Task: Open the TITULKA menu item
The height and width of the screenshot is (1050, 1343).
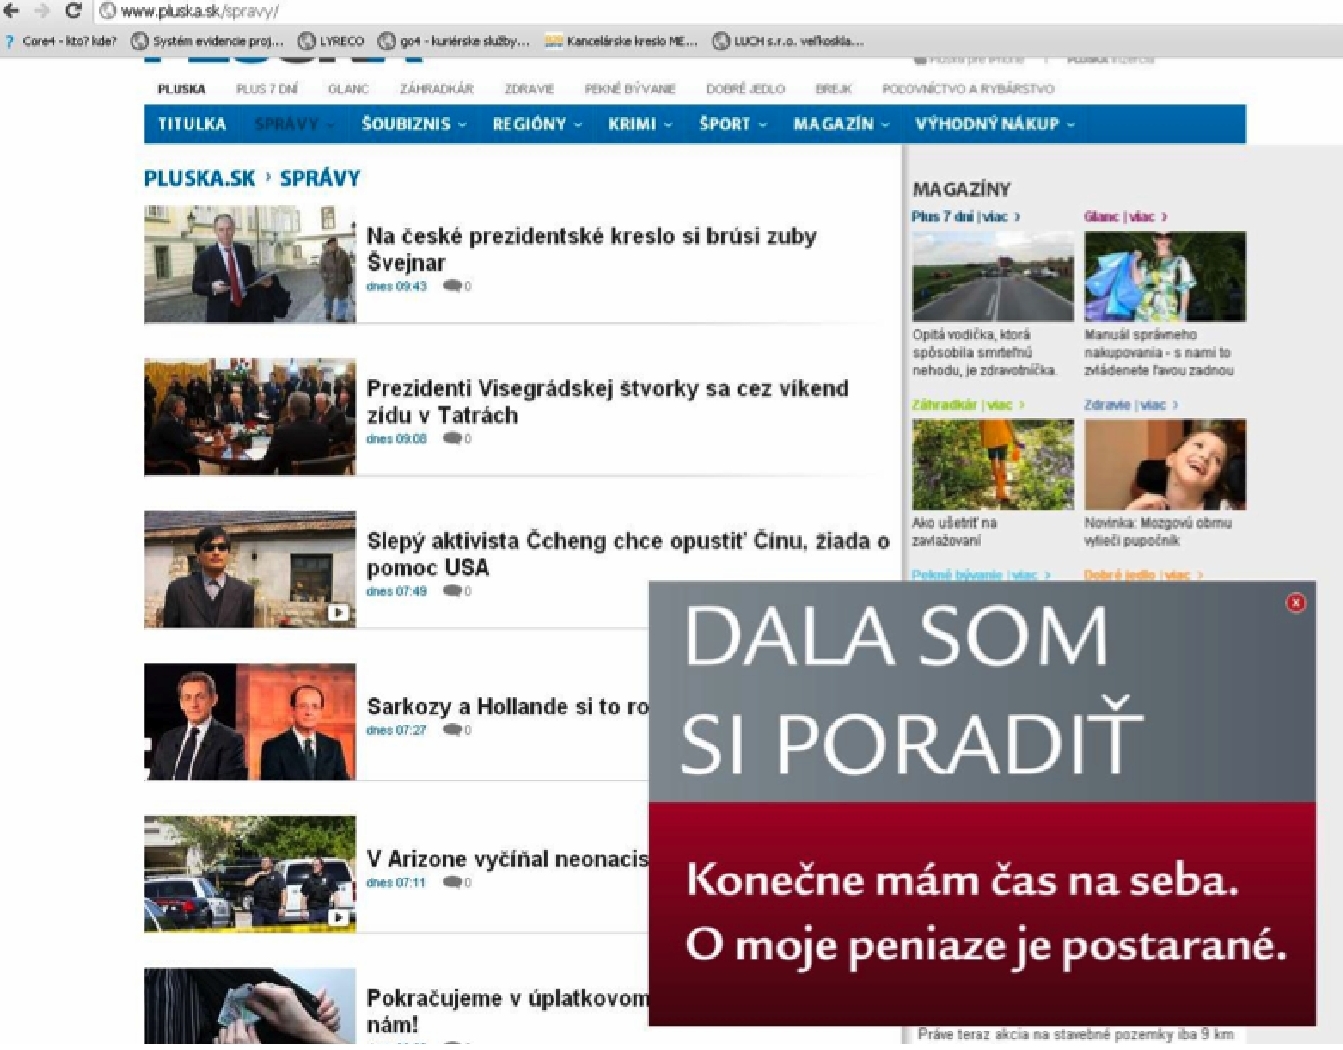Action: [x=192, y=124]
